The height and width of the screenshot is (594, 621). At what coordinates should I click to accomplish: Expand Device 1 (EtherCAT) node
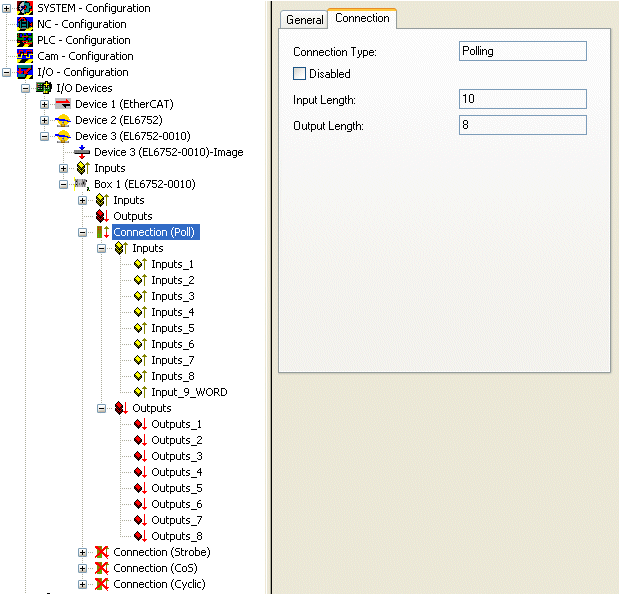click(x=44, y=105)
